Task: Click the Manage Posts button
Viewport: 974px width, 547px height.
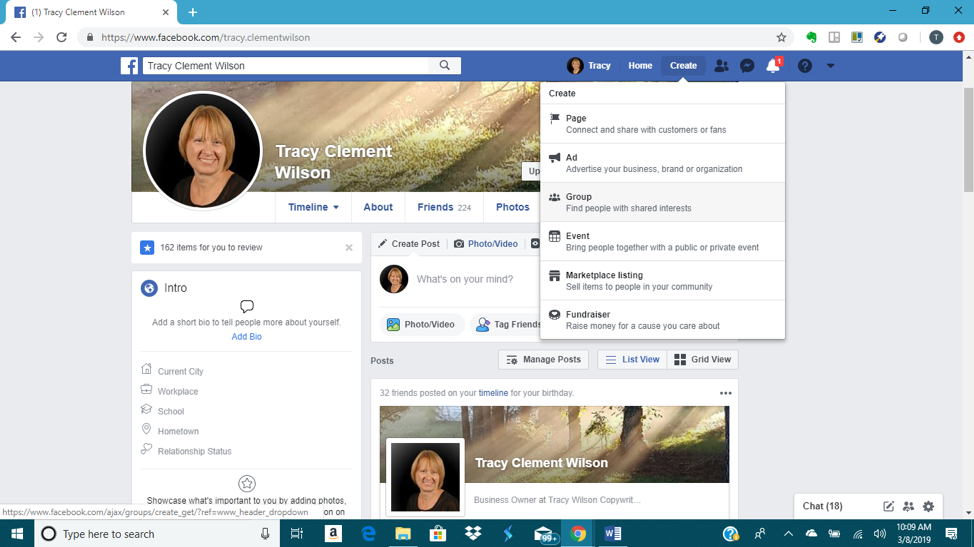Action: coord(543,359)
